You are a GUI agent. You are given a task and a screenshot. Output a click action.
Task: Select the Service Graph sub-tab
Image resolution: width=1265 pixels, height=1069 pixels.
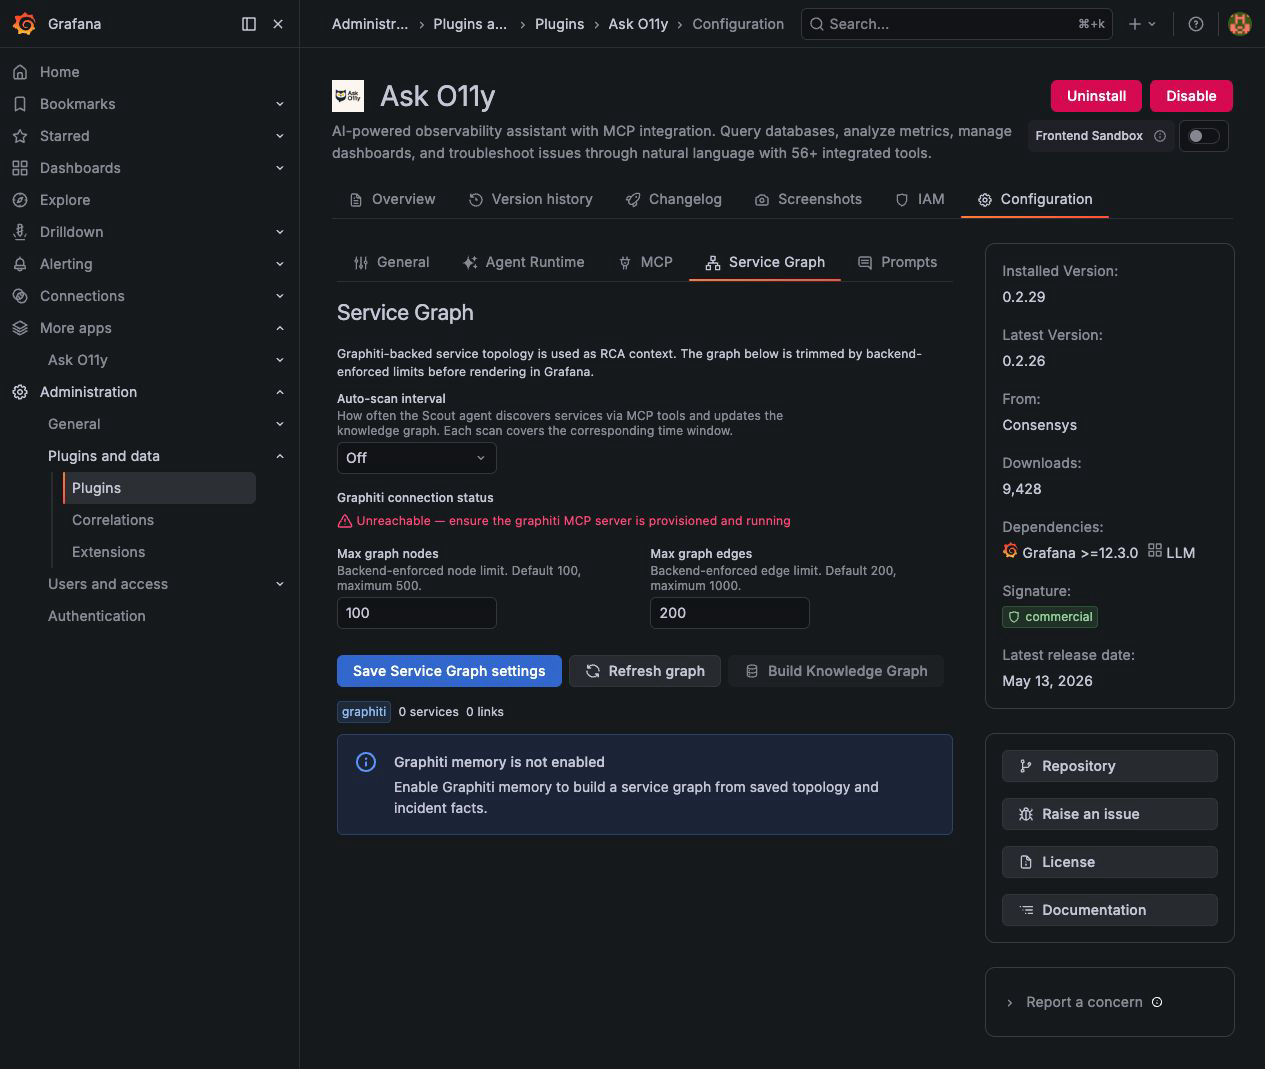pyautogui.click(x=765, y=262)
